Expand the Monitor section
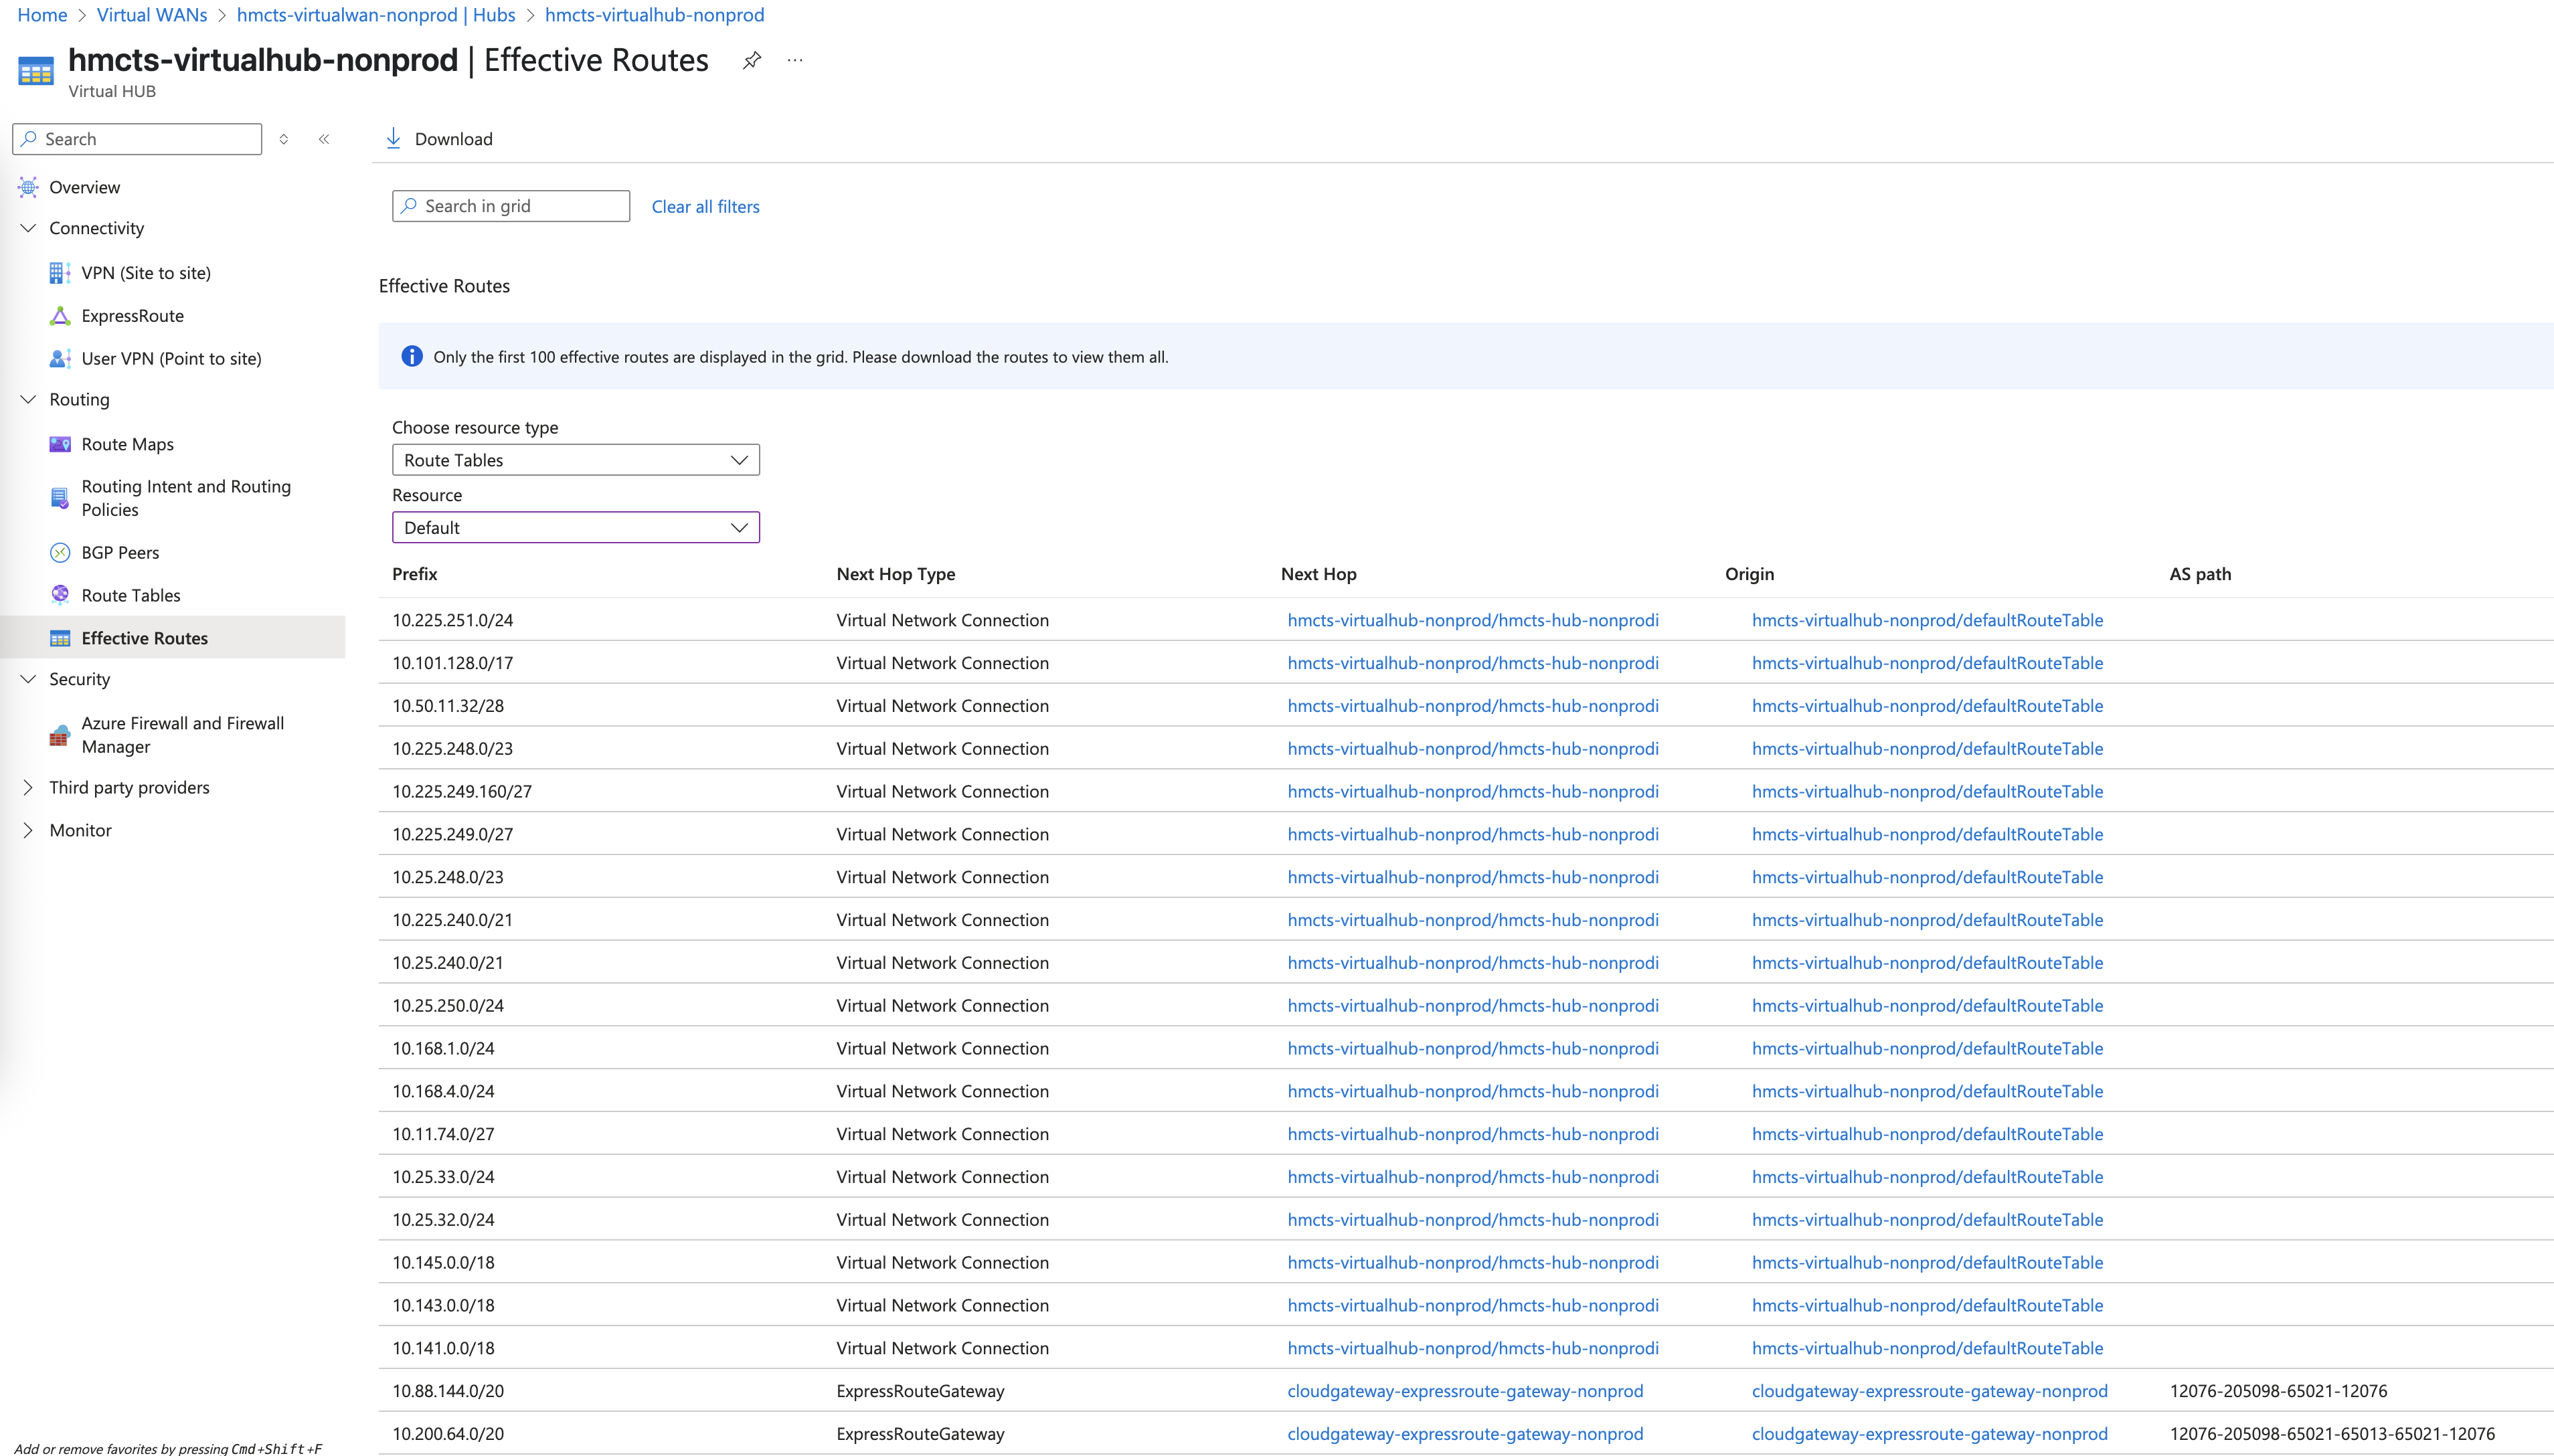The height and width of the screenshot is (1456, 2554). (x=28, y=830)
